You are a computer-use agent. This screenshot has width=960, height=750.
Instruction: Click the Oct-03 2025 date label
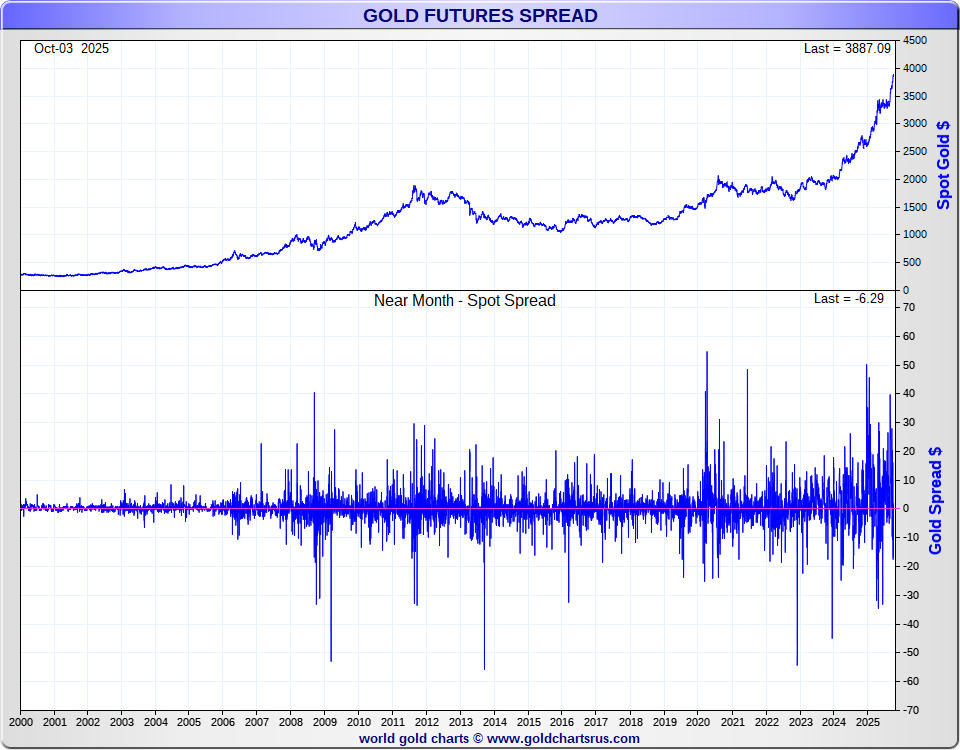pyautogui.click(x=71, y=48)
